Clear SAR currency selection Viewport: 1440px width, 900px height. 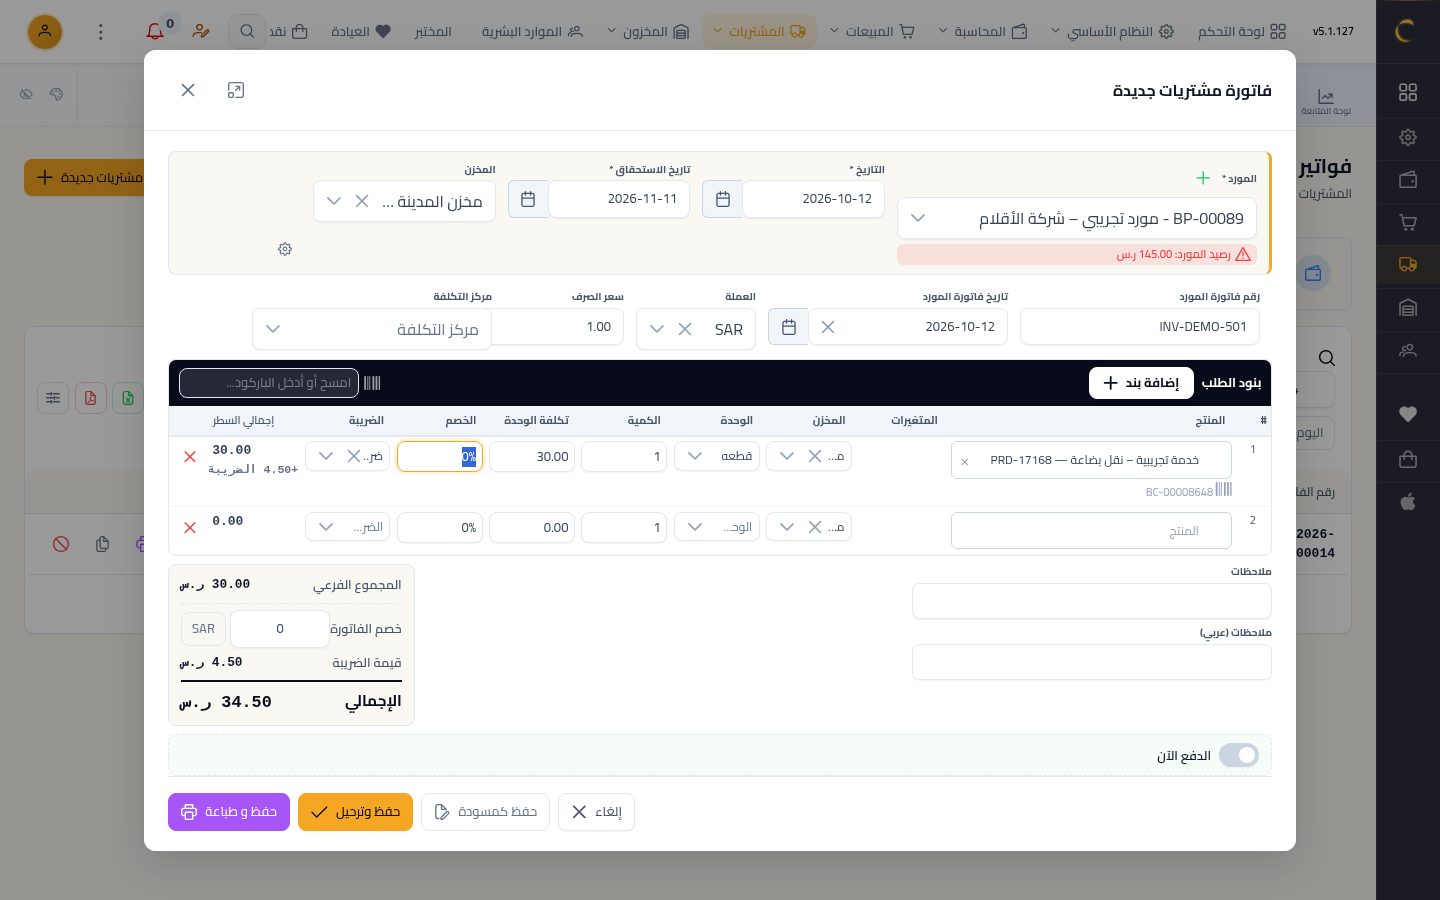pyautogui.click(x=685, y=329)
